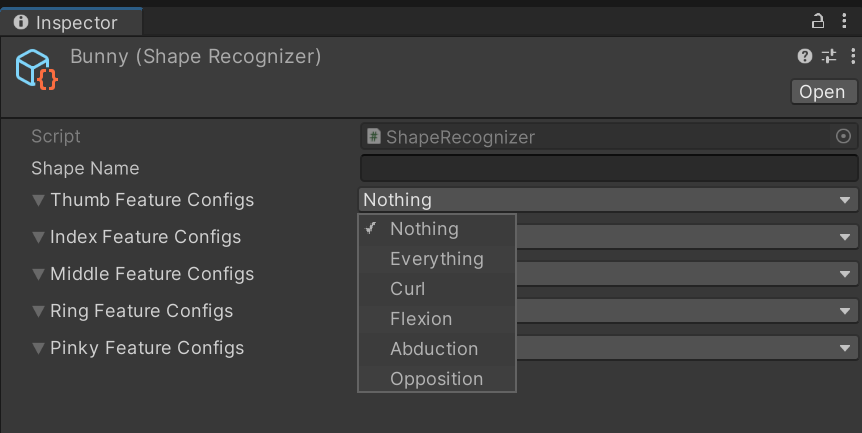
Task: Click the Shape Name text field
Action: point(609,168)
